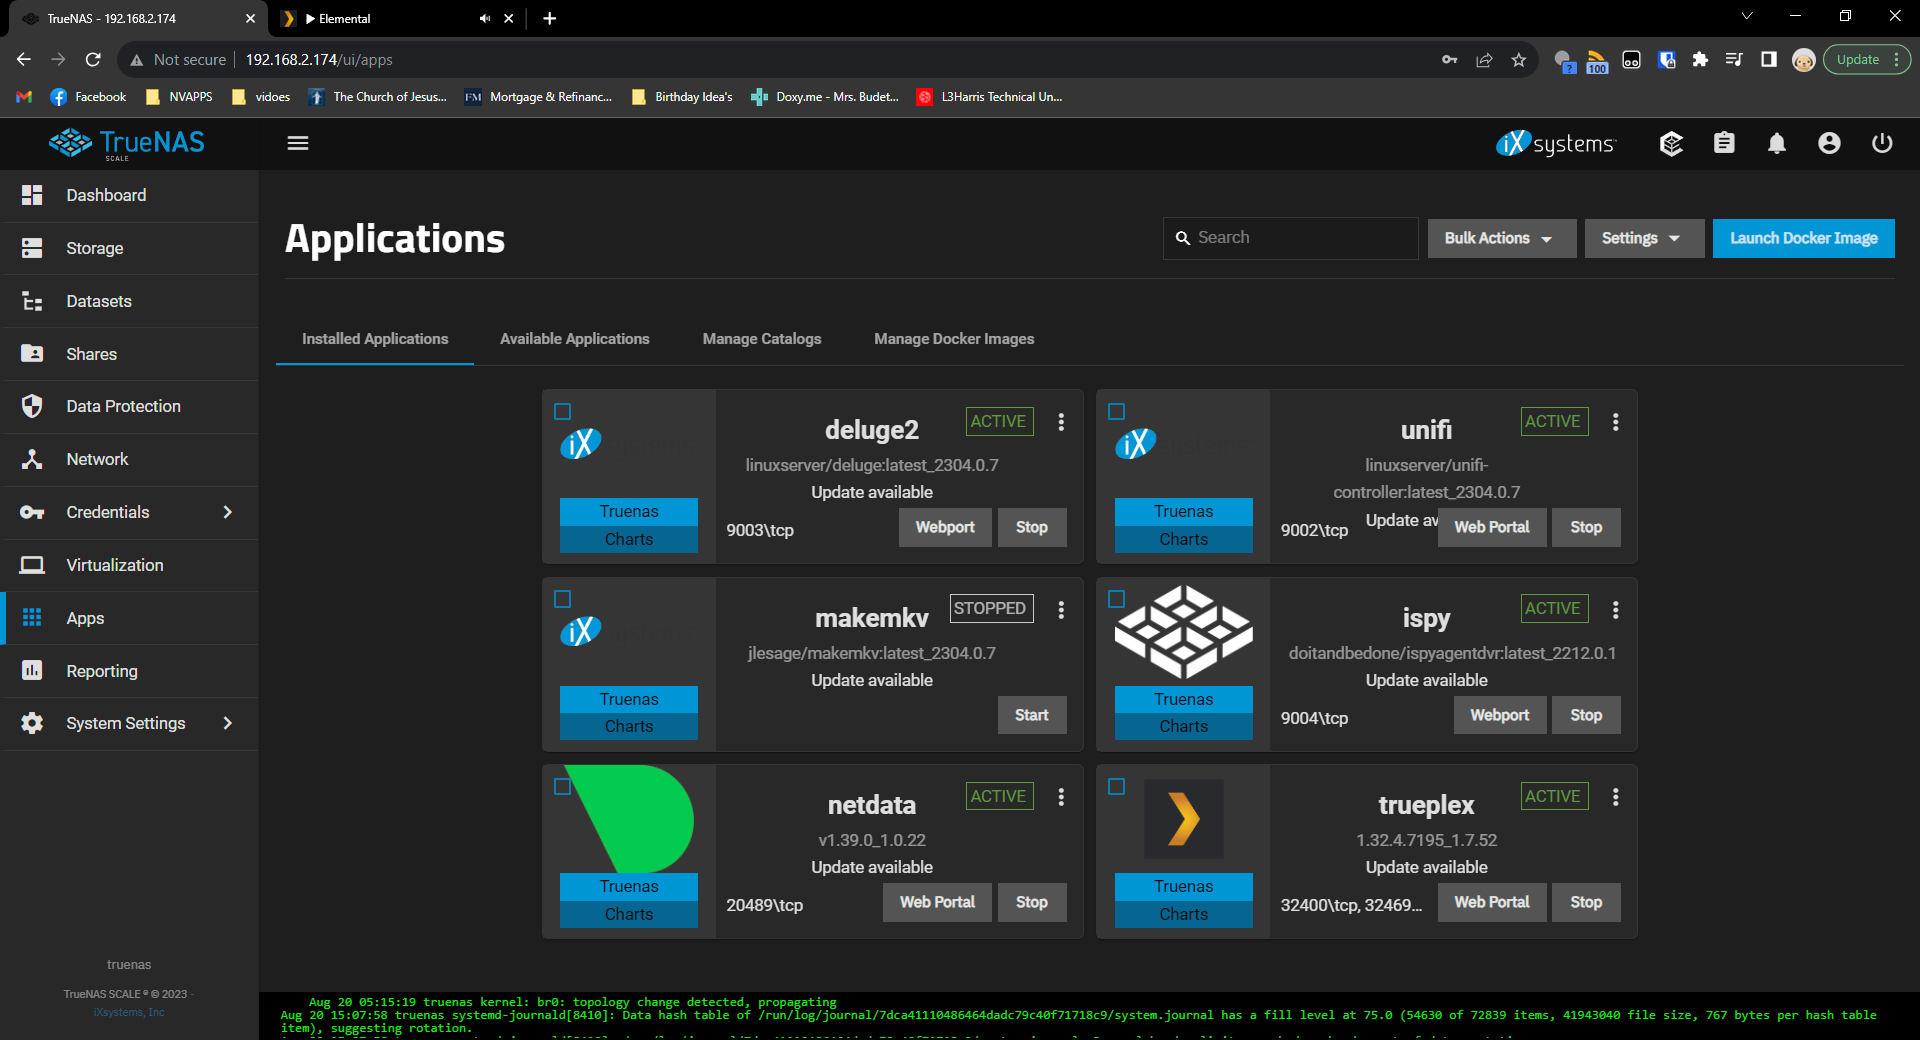Screen dimensions: 1920x1040
Task: Open Reporting page
Action: (129, 671)
